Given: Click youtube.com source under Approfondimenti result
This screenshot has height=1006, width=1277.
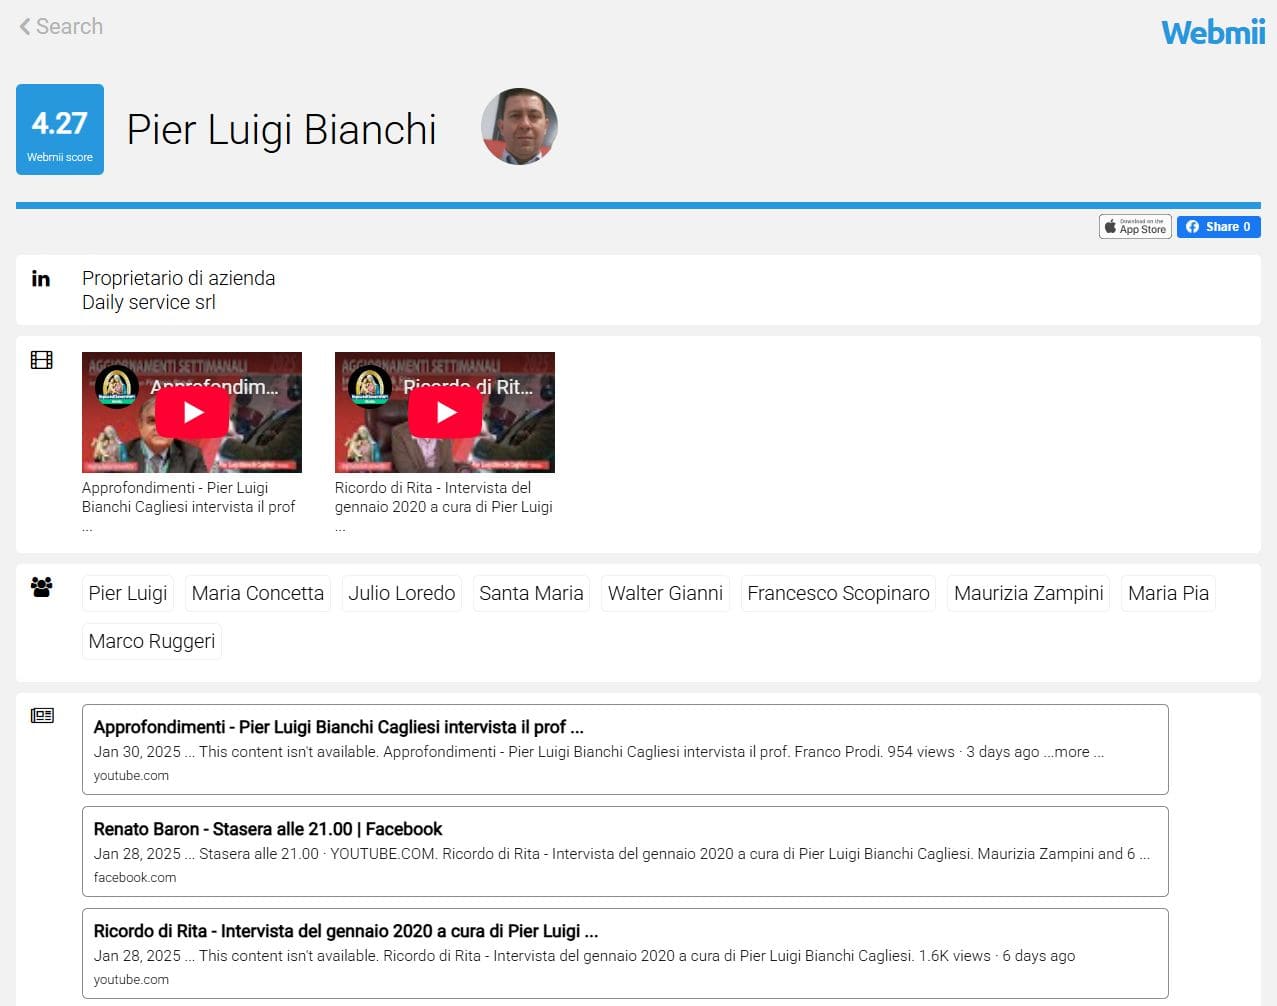Looking at the screenshot, I should (x=131, y=775).
